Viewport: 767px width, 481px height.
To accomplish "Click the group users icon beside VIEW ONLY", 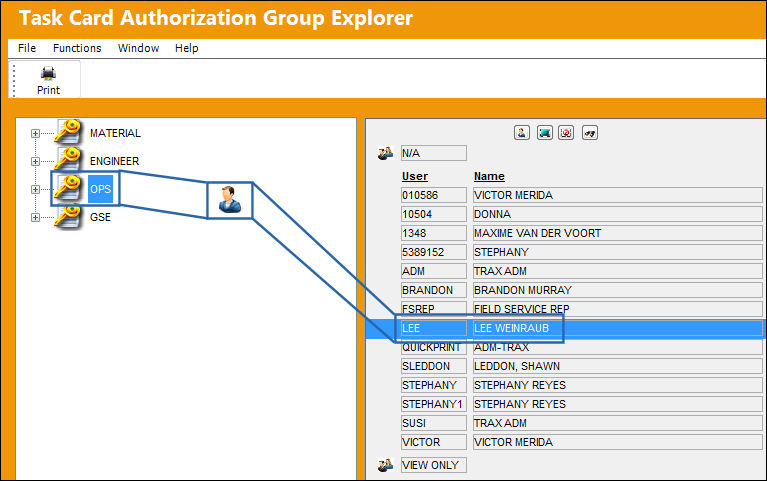I will coord(385,465).
